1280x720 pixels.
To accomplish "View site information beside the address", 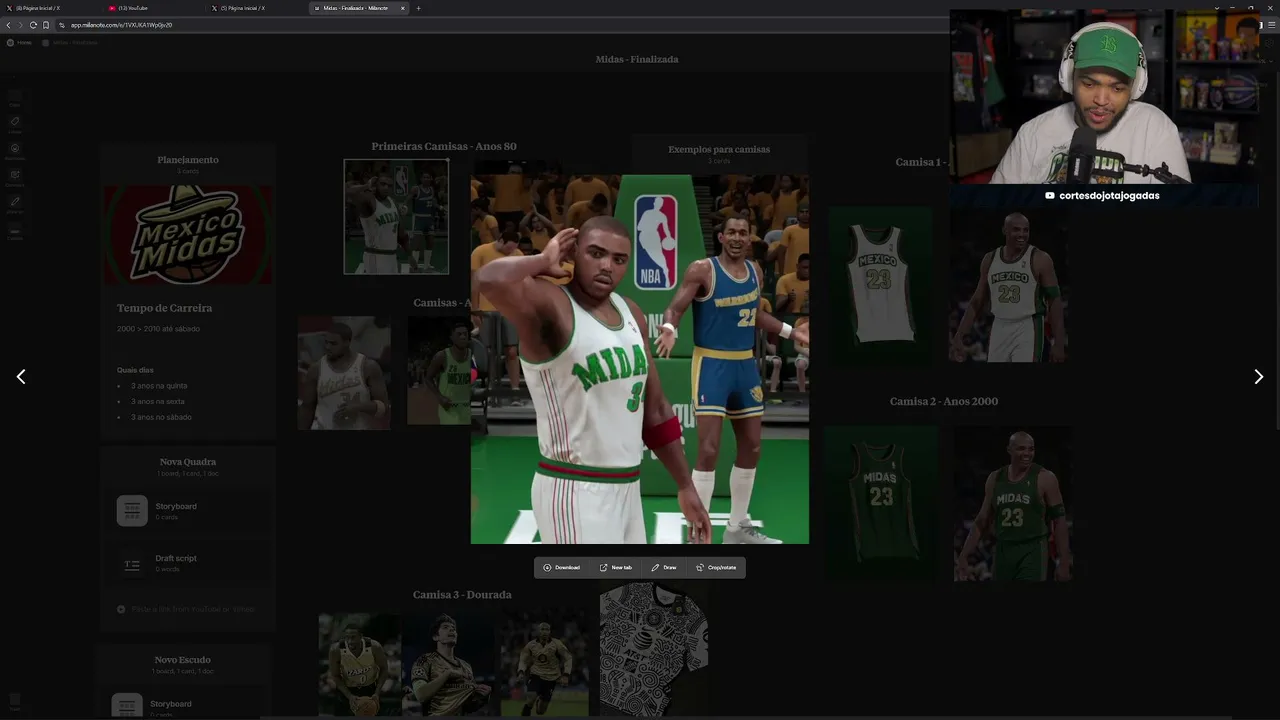I will pos(62,25).
